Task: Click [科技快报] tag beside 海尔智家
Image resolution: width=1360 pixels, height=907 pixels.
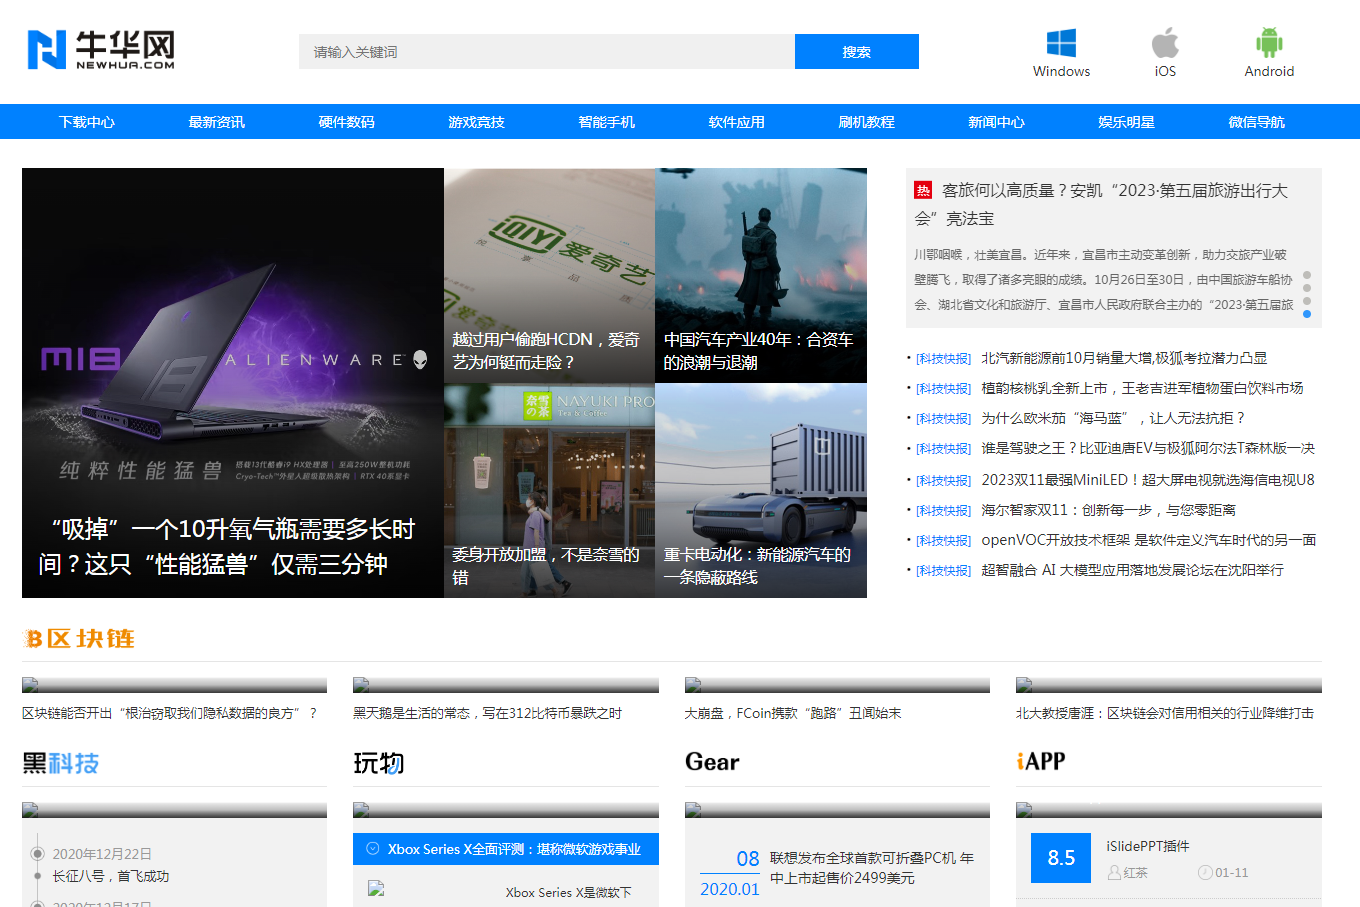Action: pyautogui.click(x=944, y=511)
